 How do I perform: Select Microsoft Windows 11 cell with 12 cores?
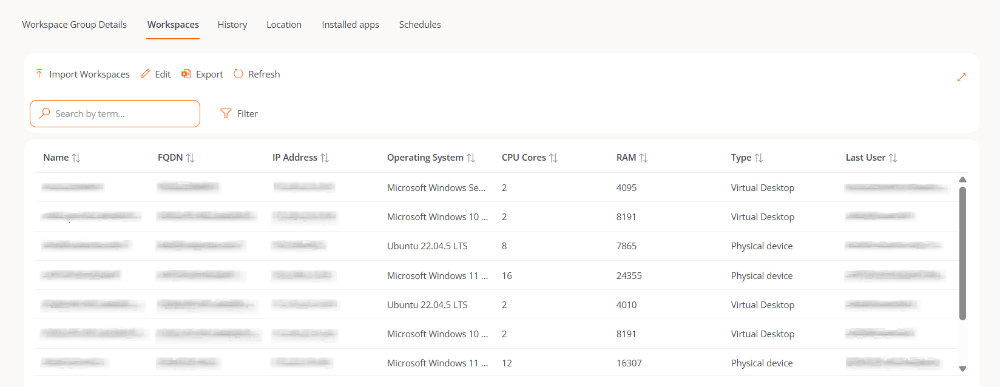[x=438, y=363]
